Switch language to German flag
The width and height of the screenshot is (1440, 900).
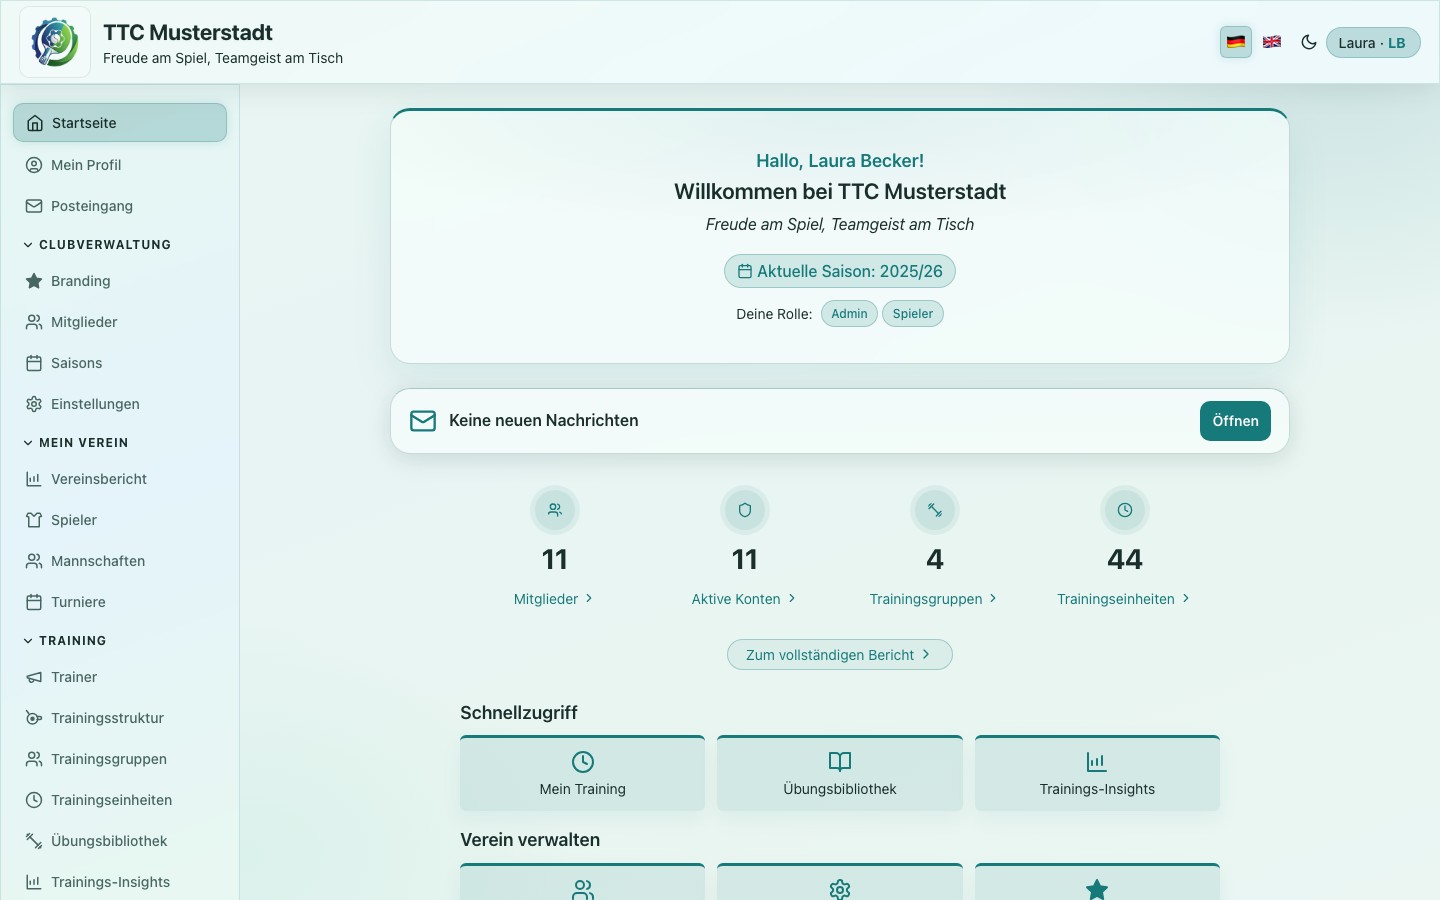1236,42
